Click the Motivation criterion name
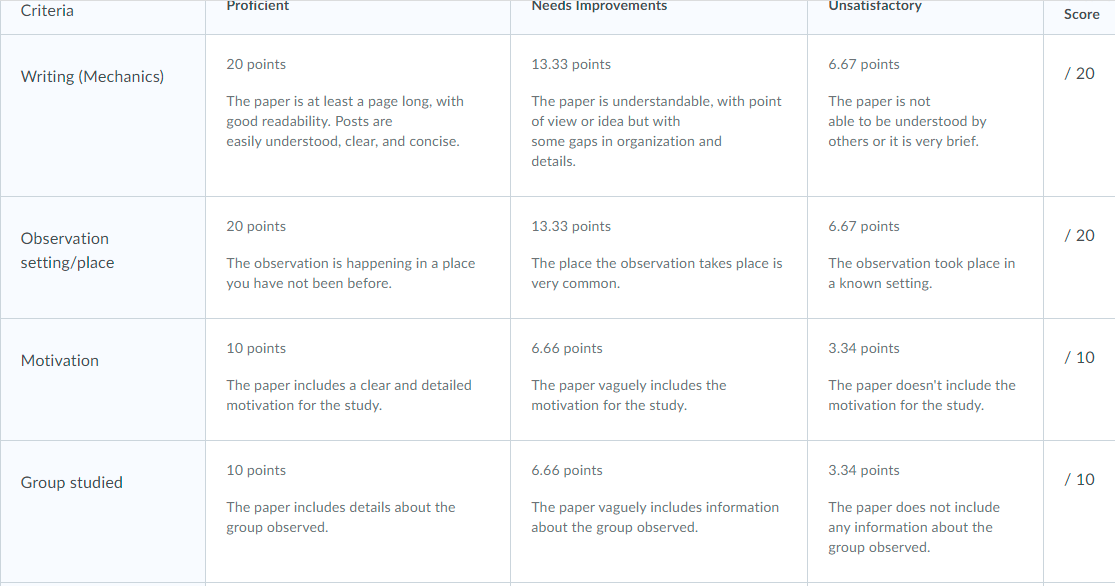1115x586 pixels. (60, 361)
